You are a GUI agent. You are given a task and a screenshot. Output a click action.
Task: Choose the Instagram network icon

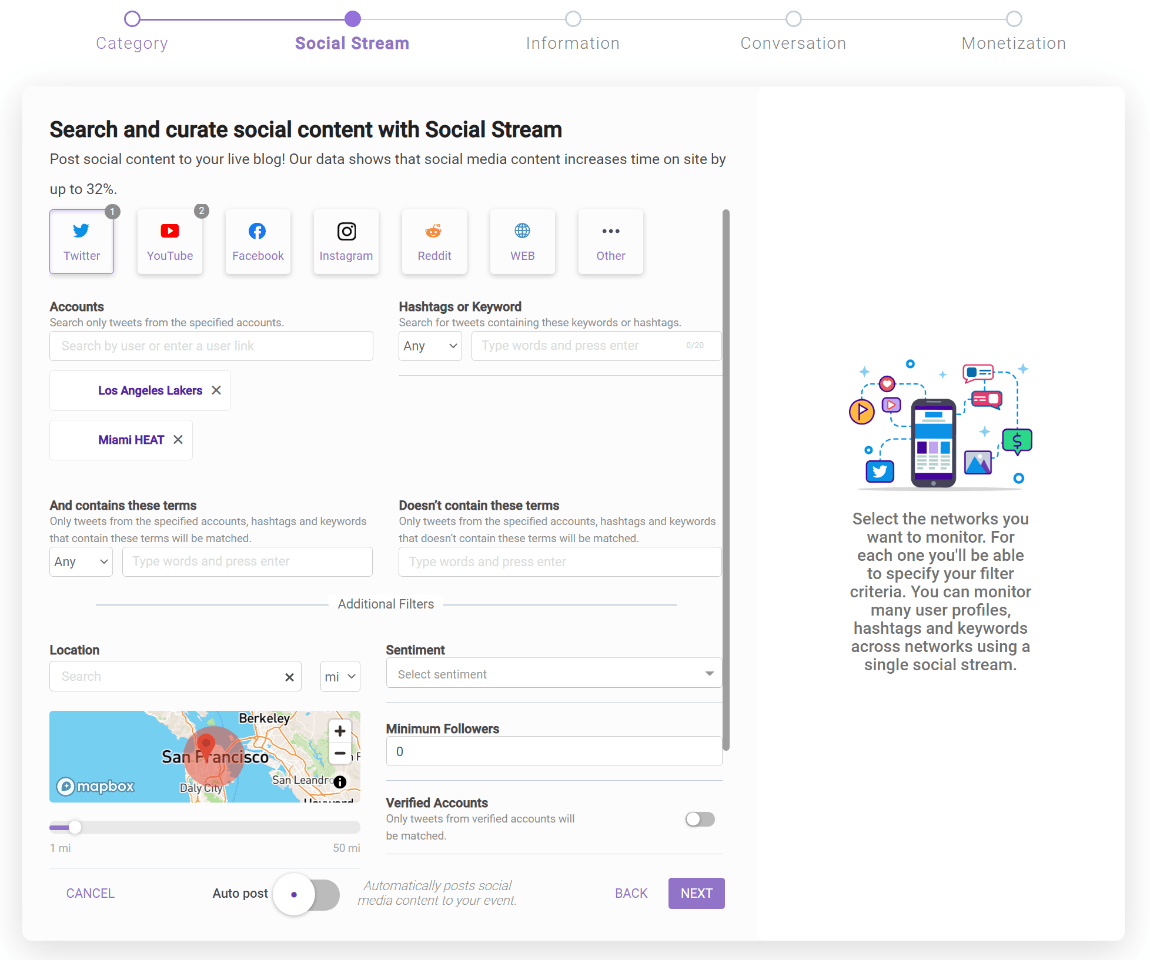coord(346,241)
